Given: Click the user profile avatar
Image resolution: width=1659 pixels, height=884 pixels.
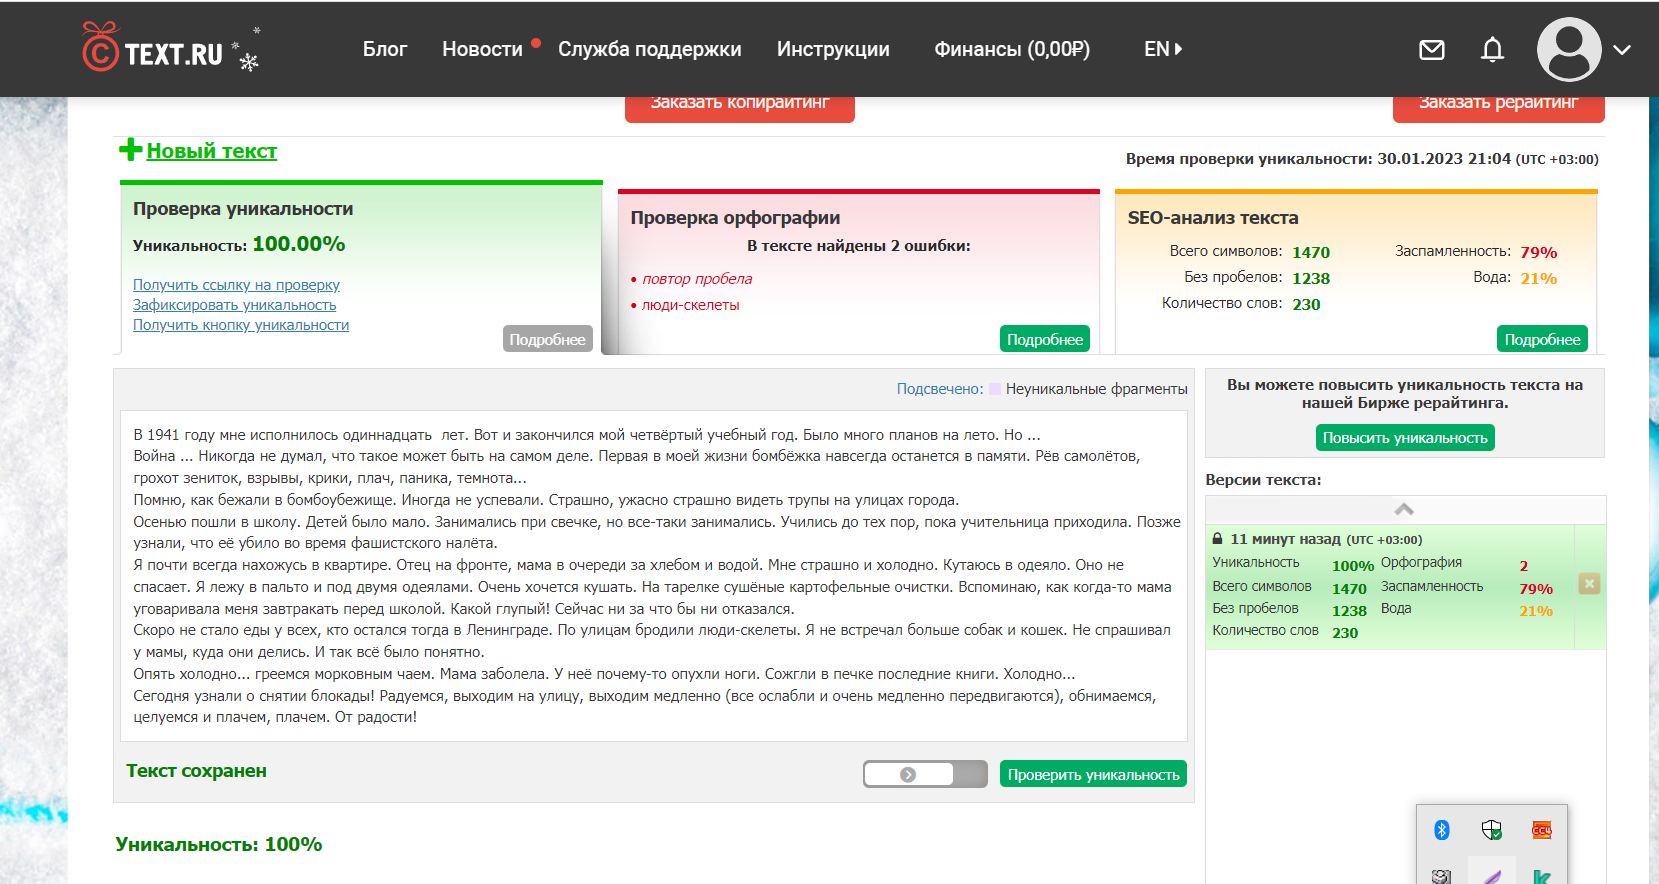Looking at the screenshot, I should [1568, 50].
